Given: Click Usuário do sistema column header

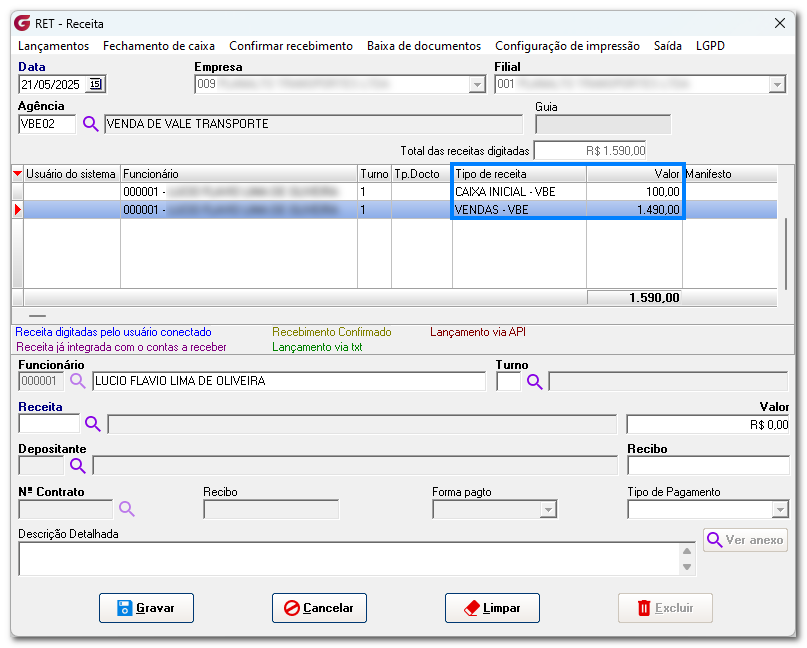Looking at the screenshot, I should (x=72, y=174).
